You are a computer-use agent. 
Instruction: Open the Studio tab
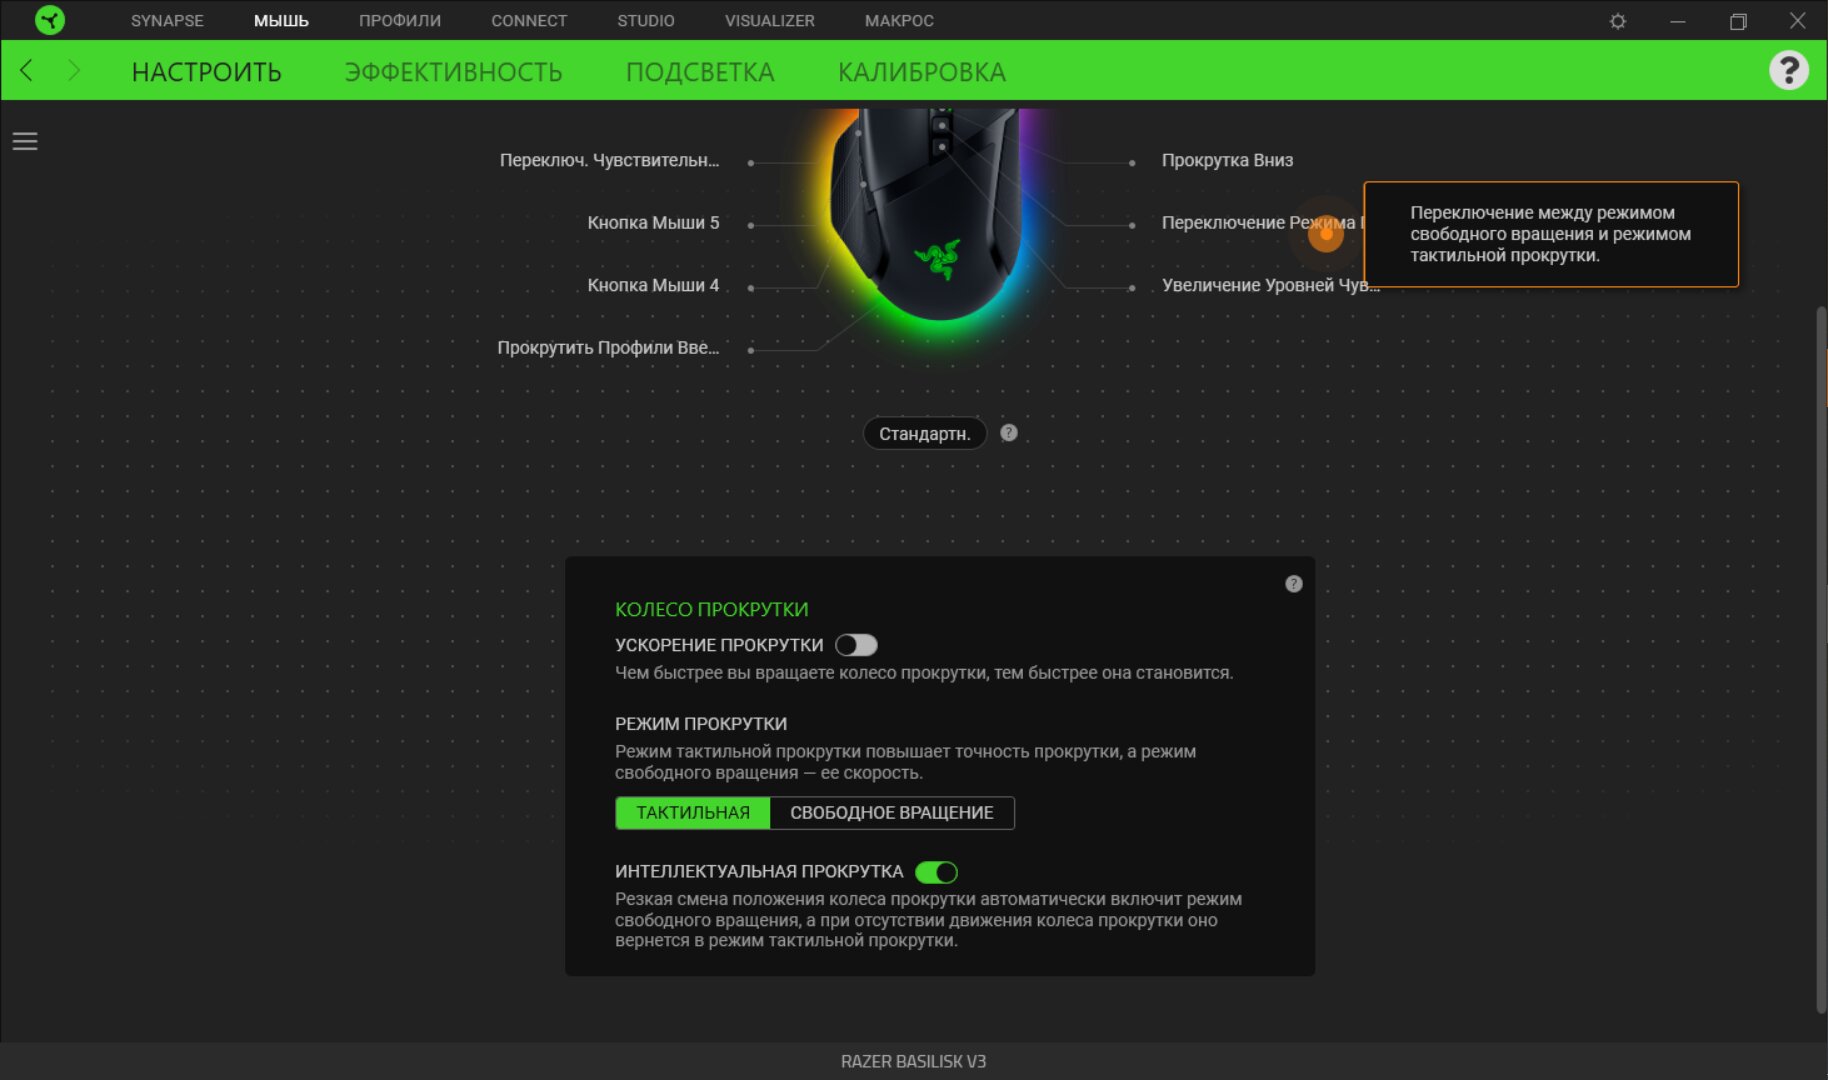click(646, 21)
